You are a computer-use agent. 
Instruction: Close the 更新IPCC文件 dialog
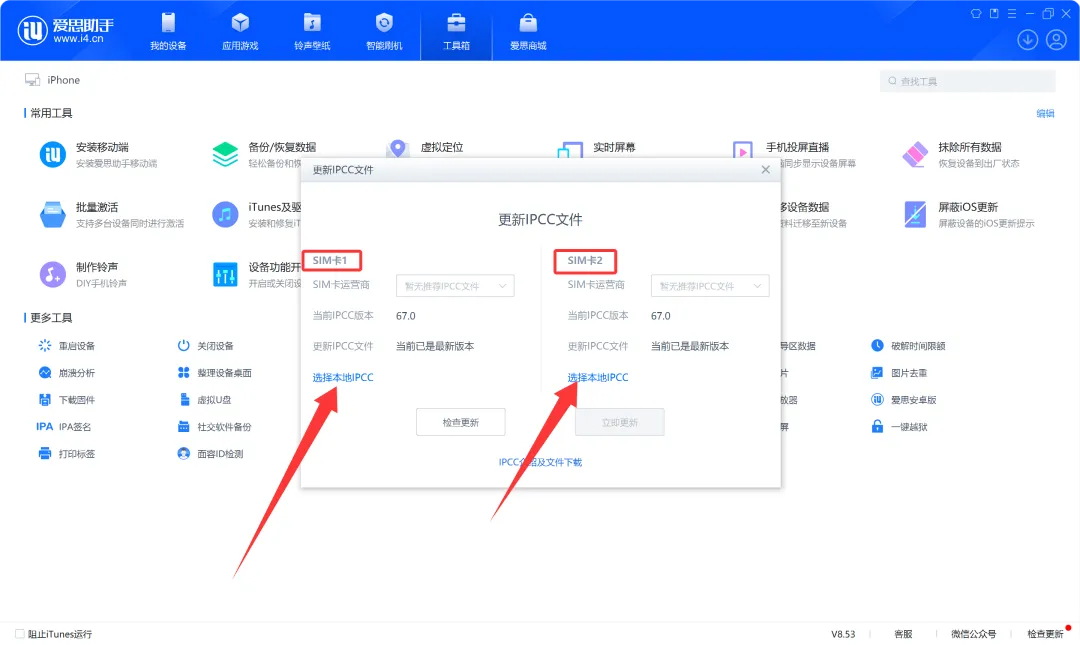765,170
